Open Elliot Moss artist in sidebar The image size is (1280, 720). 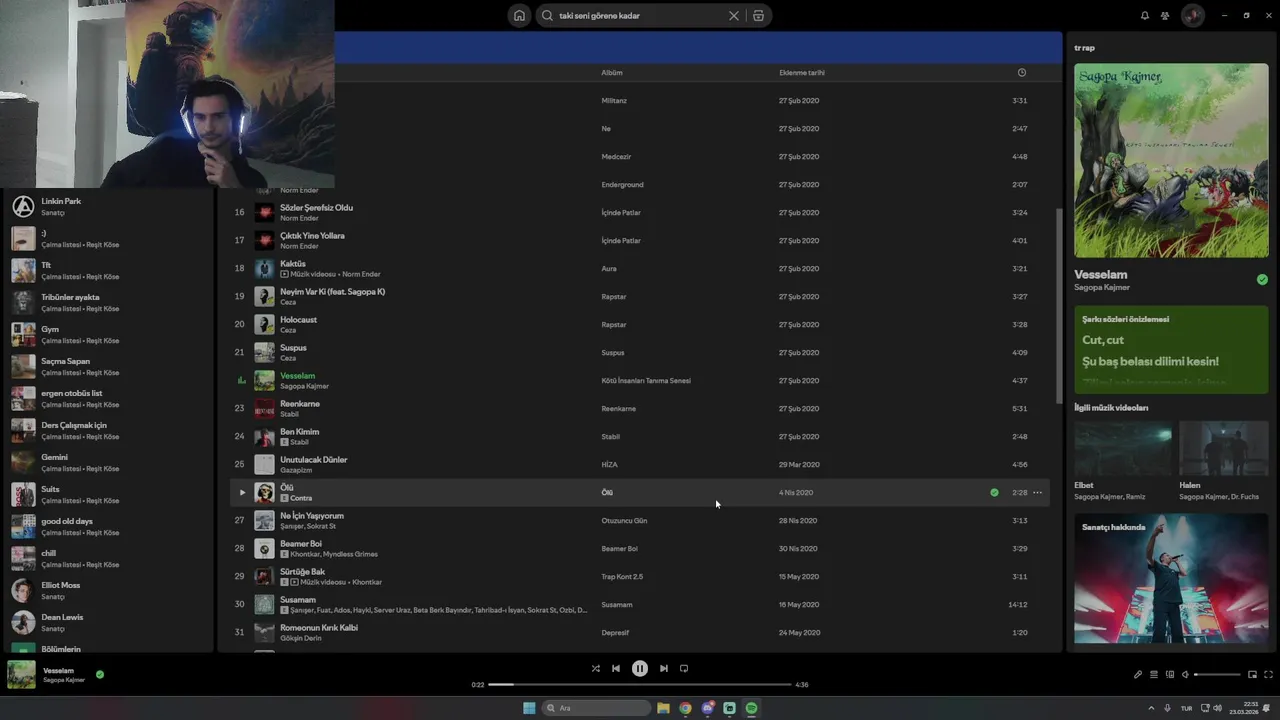click(106, 591)
